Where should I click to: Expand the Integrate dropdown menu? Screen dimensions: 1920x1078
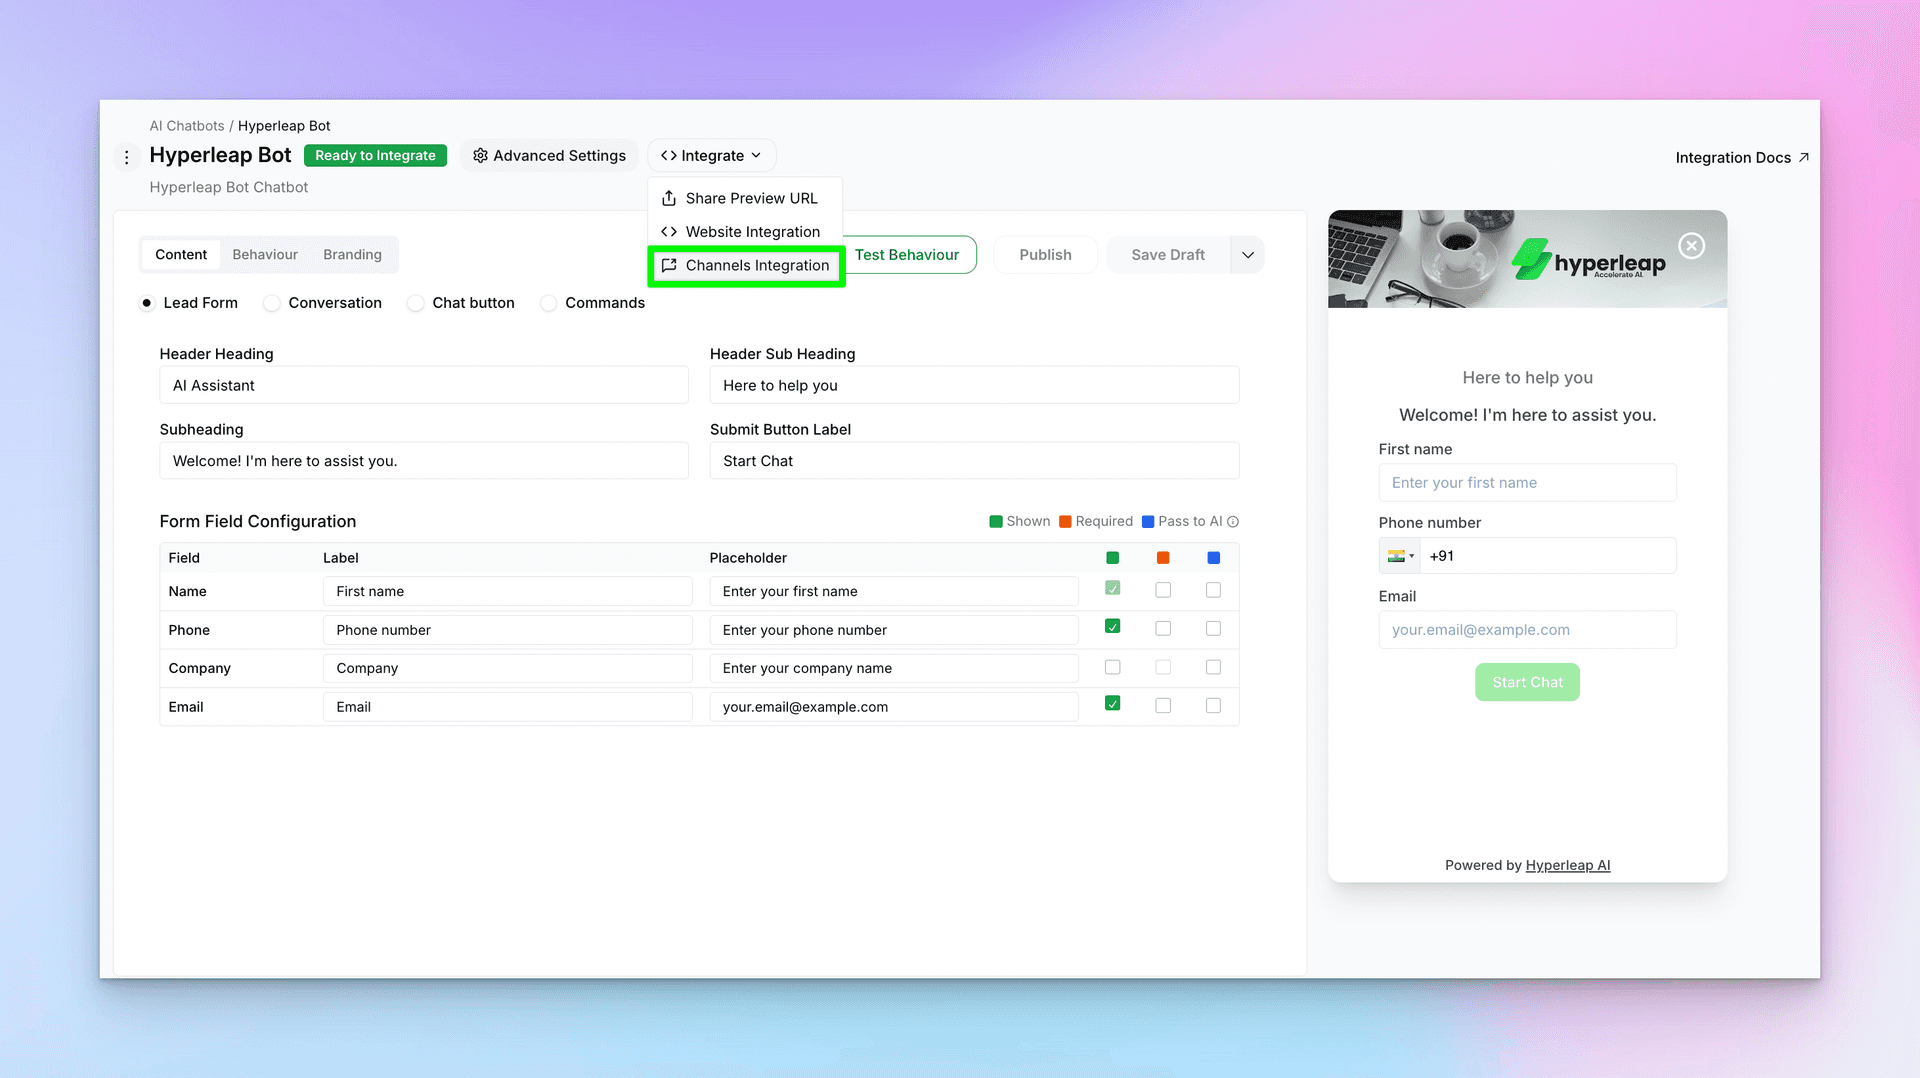(711, 156)
